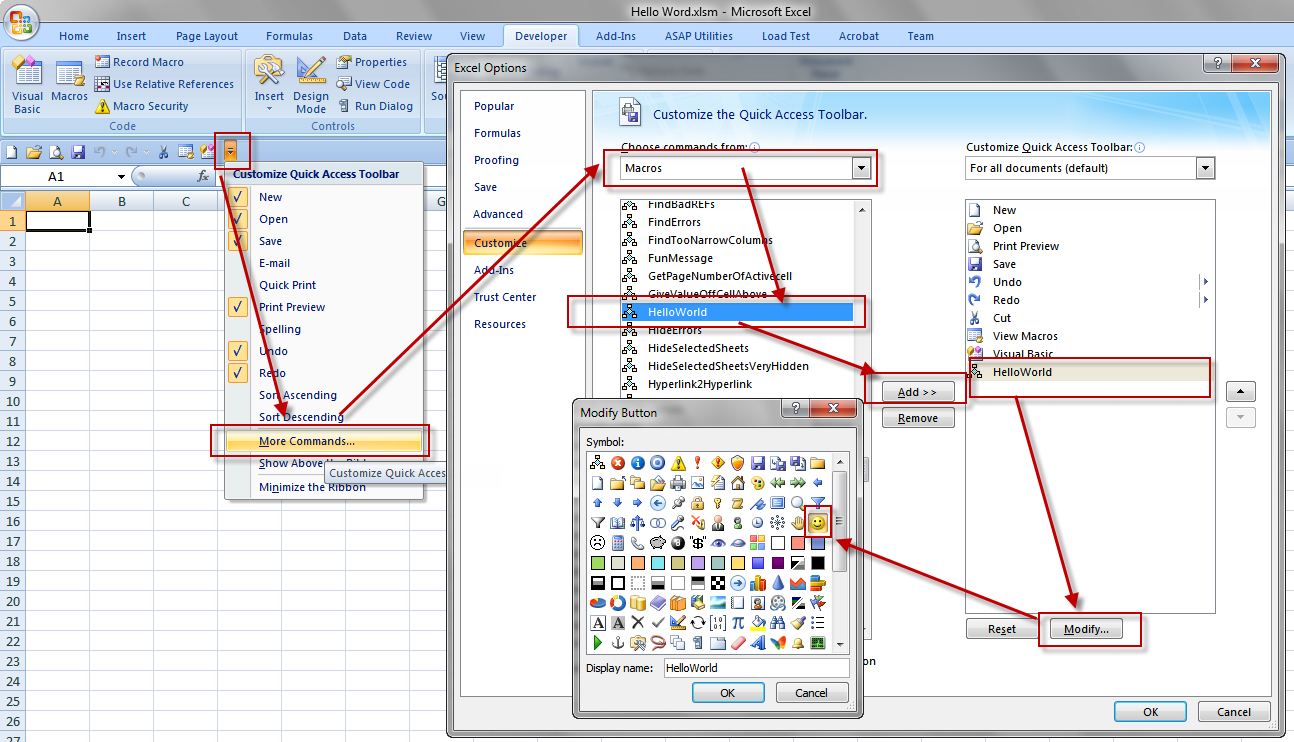Select the smiley face symbol
The height and width of the screenshot is (742, 1294).
[818, 523]
